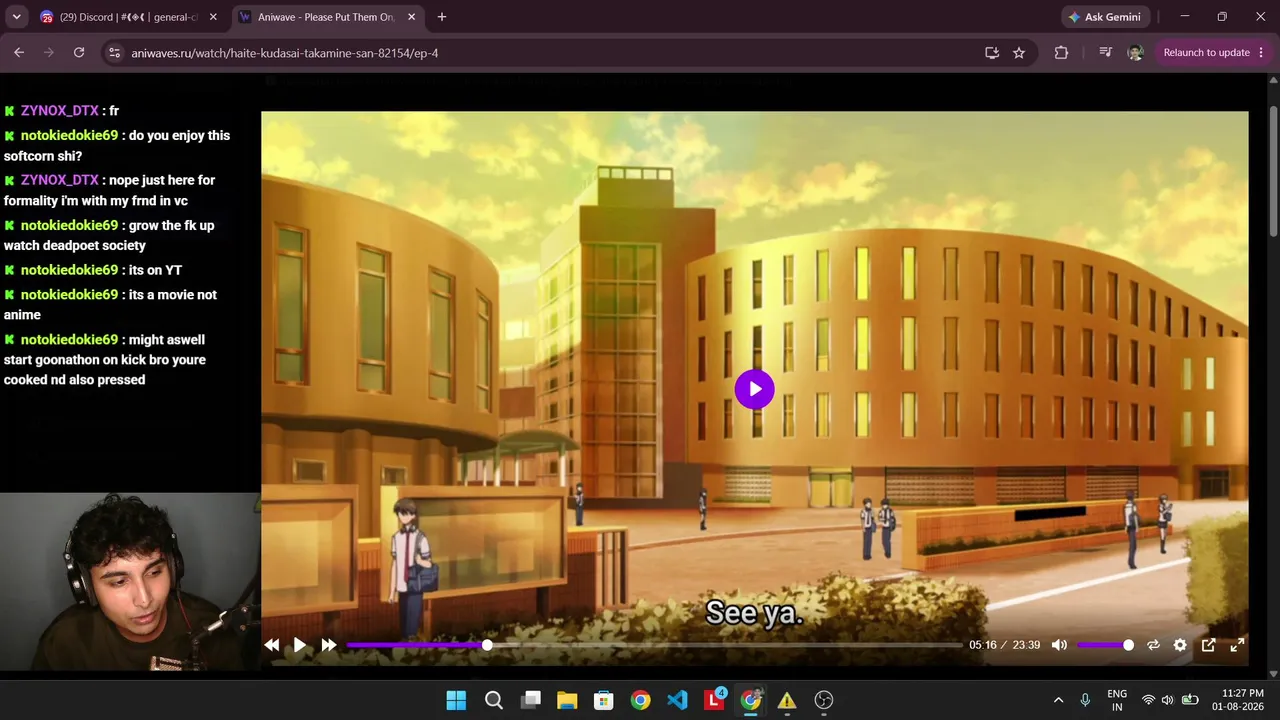1280x720 pixels.
Task: Open the red L app with badge 4
Action: click(x=714, y=700)
